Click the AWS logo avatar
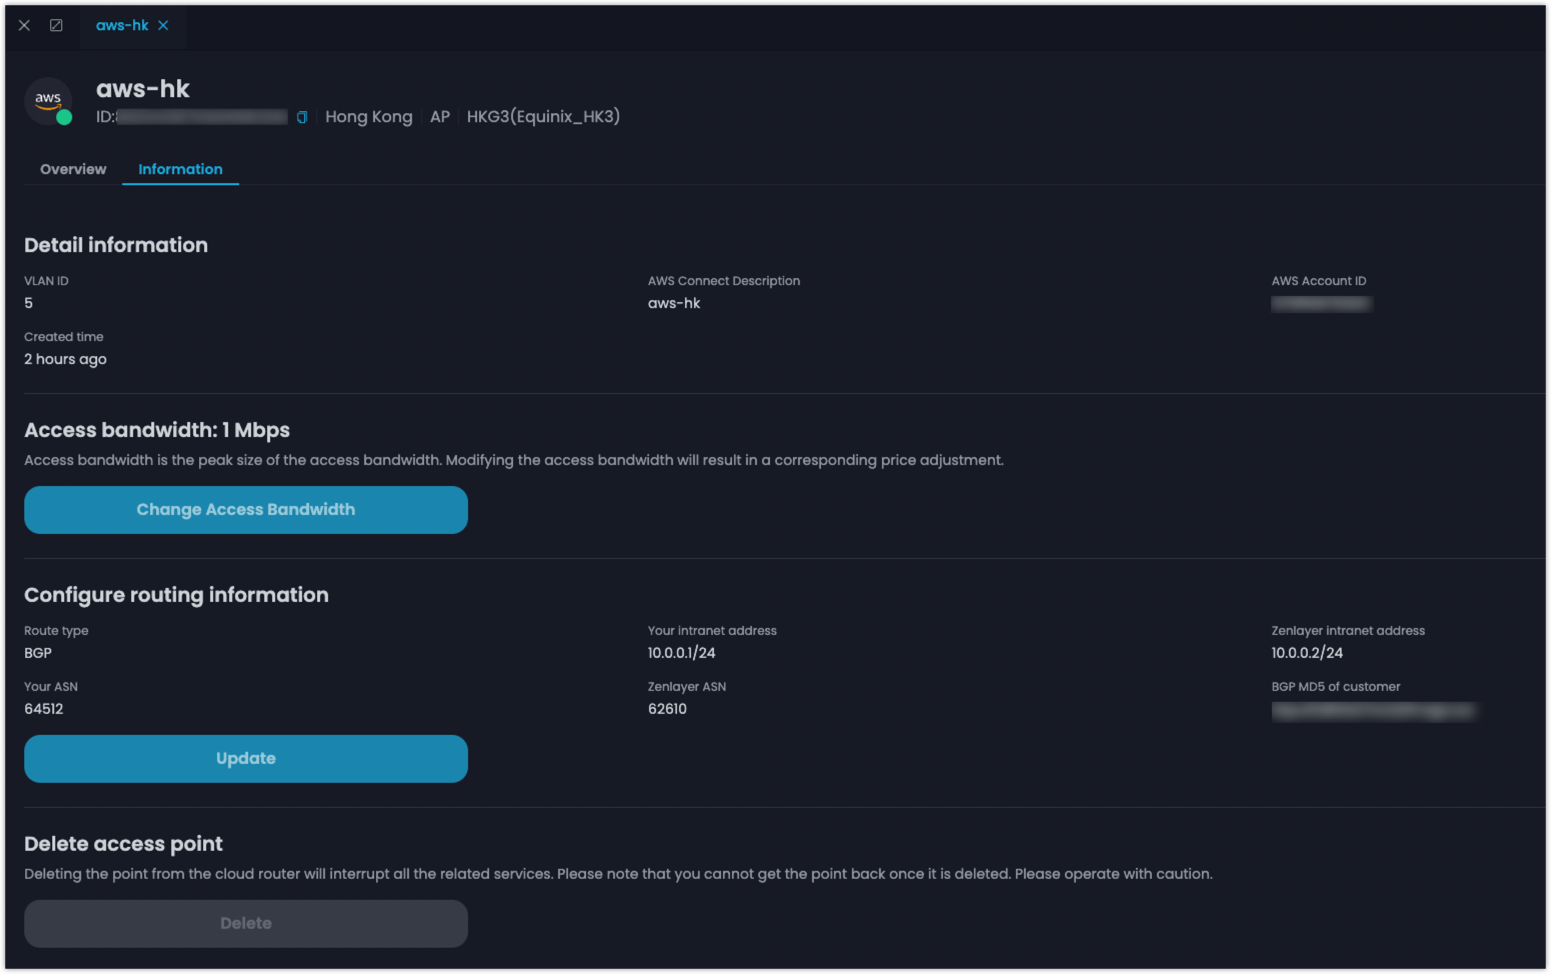This screenshot has height=974, width=1551. pyautogui.click(x=48, y=101)
